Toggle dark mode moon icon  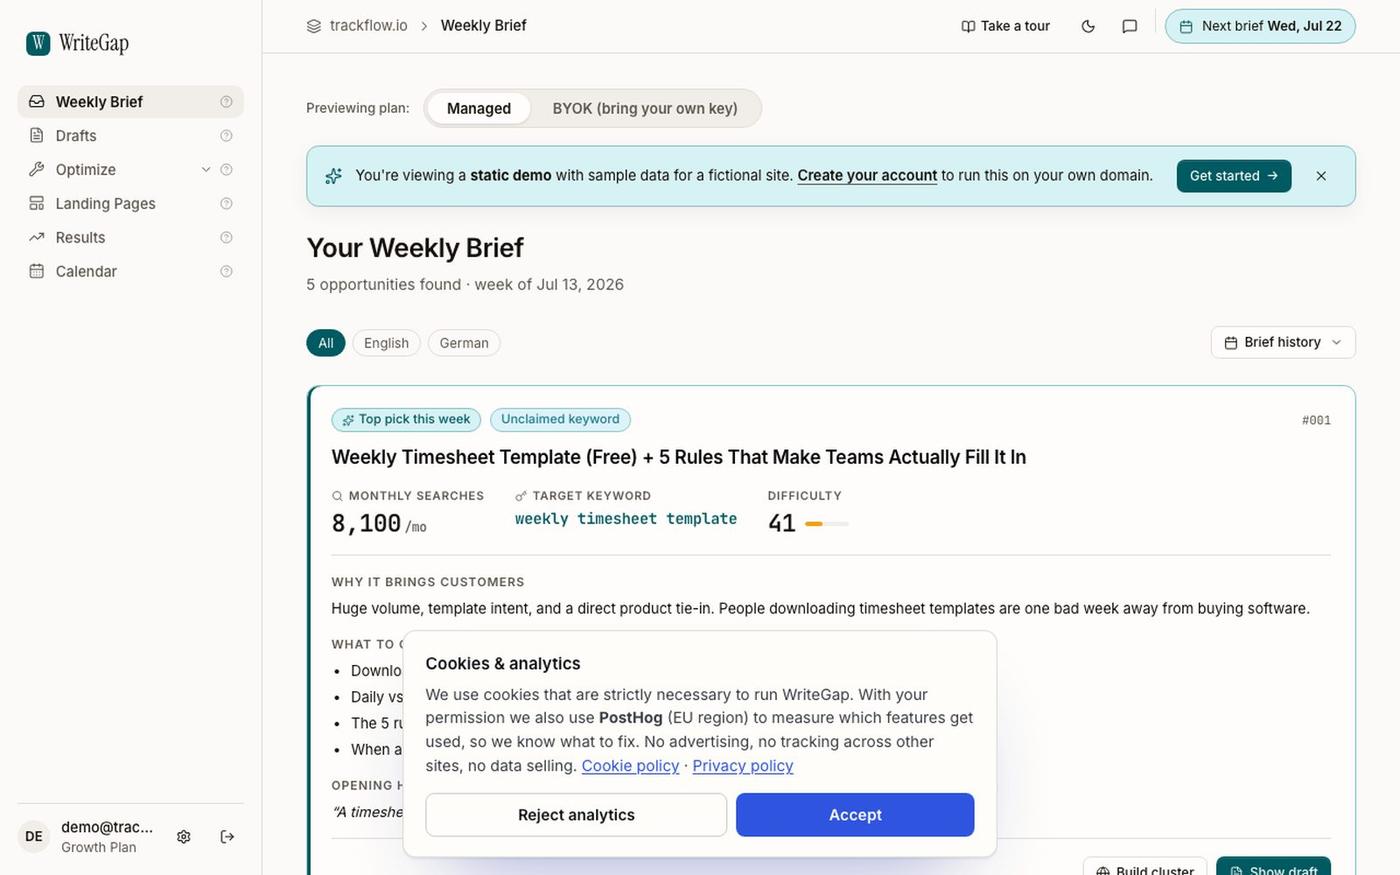point(1088,26)
